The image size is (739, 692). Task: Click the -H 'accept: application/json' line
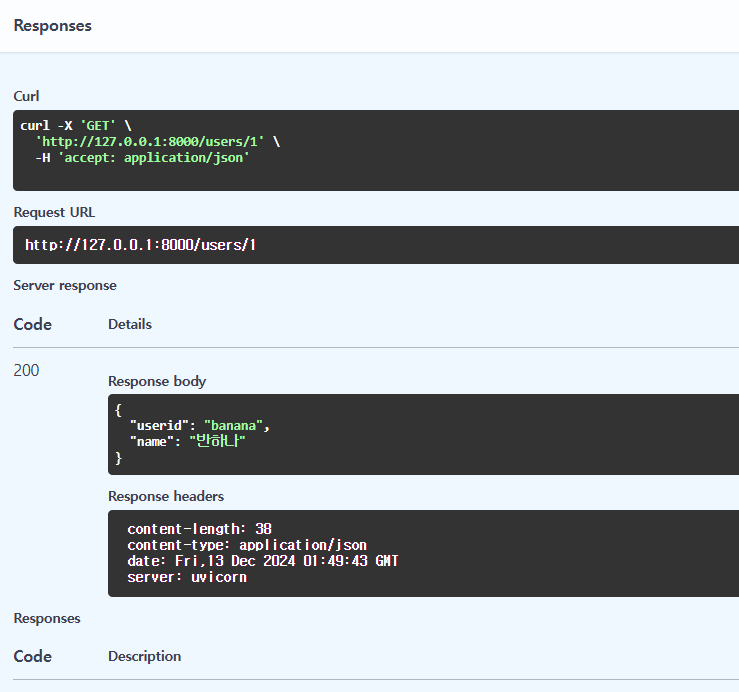coord(142,158)
